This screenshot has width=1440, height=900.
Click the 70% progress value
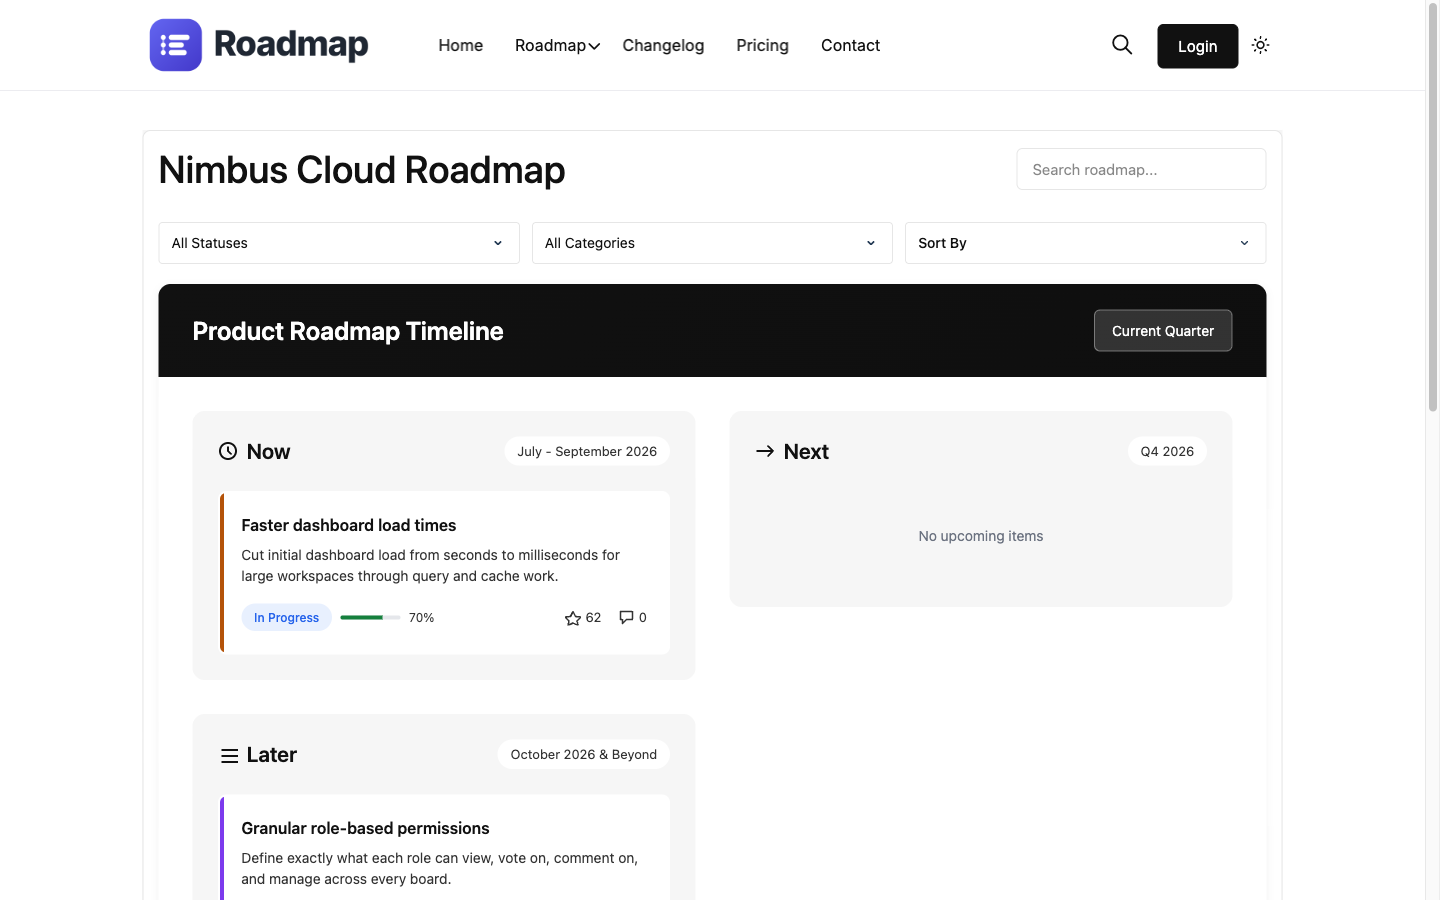click(x=421, y=617)
